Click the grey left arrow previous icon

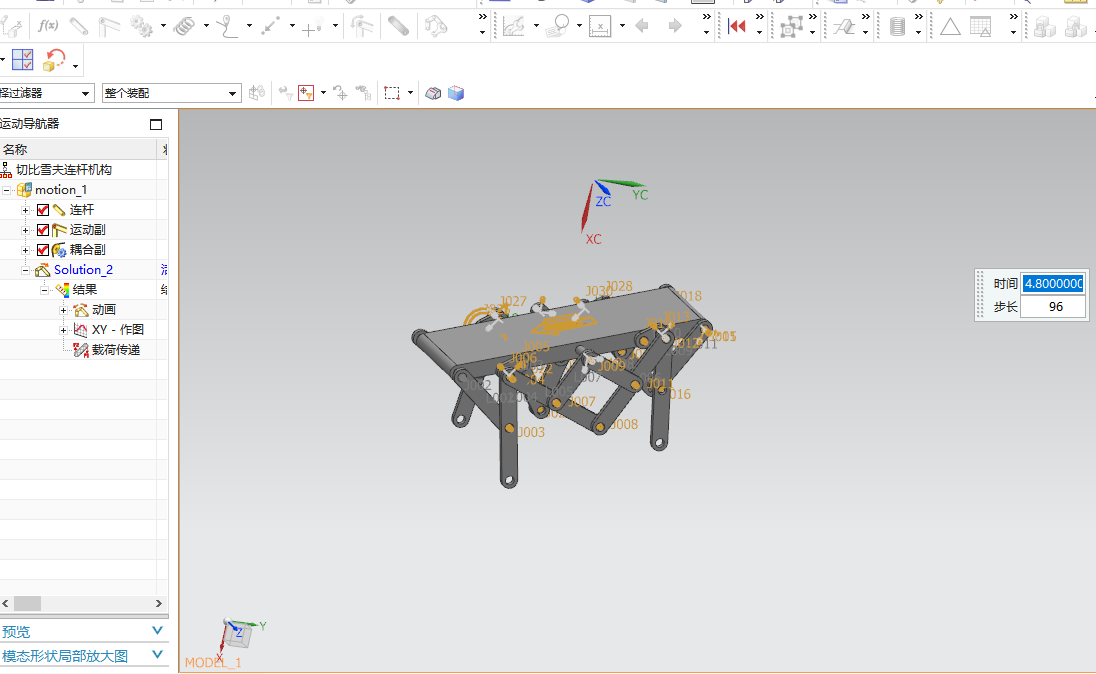tap(642, 27)
